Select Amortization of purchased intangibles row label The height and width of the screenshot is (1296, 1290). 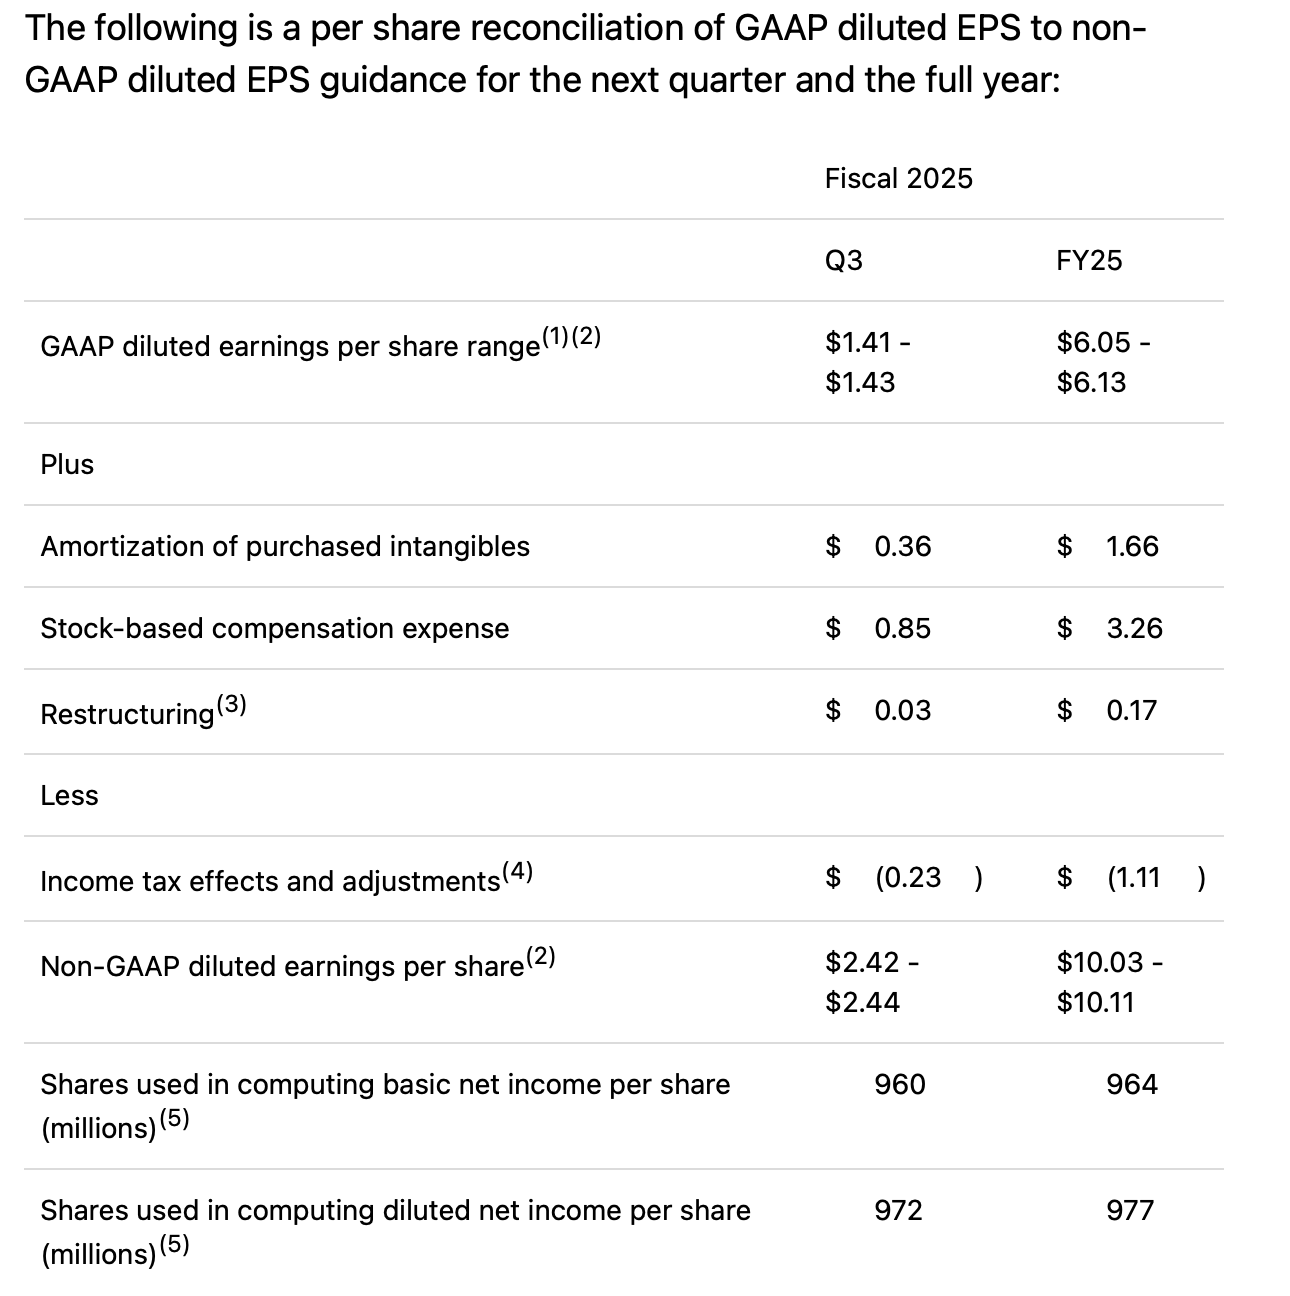(285, 547)
